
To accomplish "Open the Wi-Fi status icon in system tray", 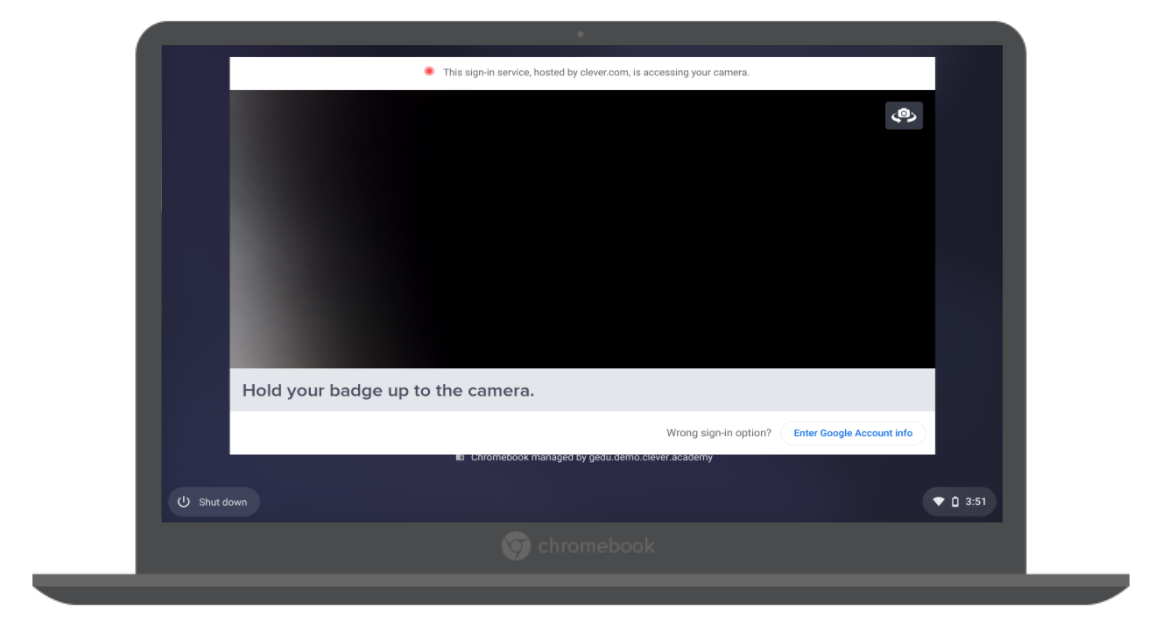I will coord(937,501).
